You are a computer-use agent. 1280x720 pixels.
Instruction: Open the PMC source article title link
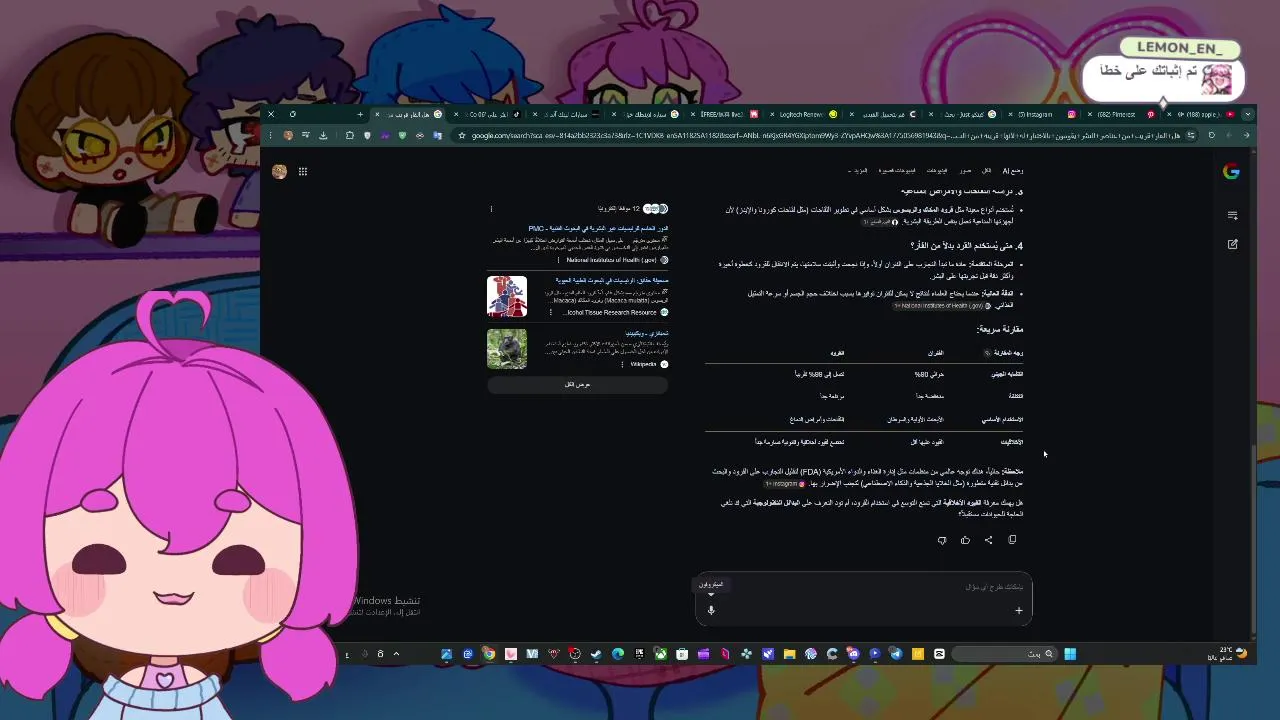click(598, 229)
